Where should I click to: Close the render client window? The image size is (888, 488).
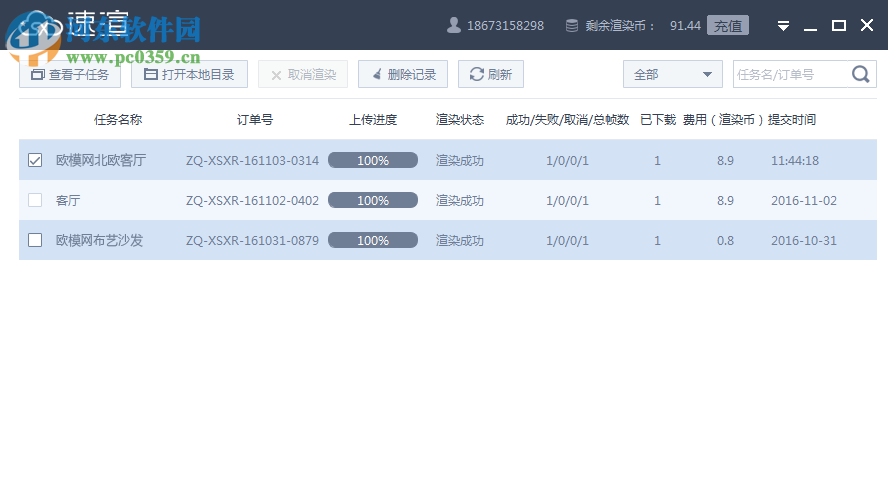[x=866, y=25]
